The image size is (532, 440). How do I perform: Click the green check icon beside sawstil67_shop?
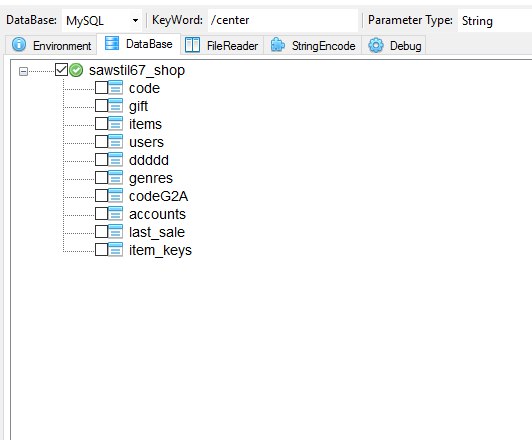76,70
